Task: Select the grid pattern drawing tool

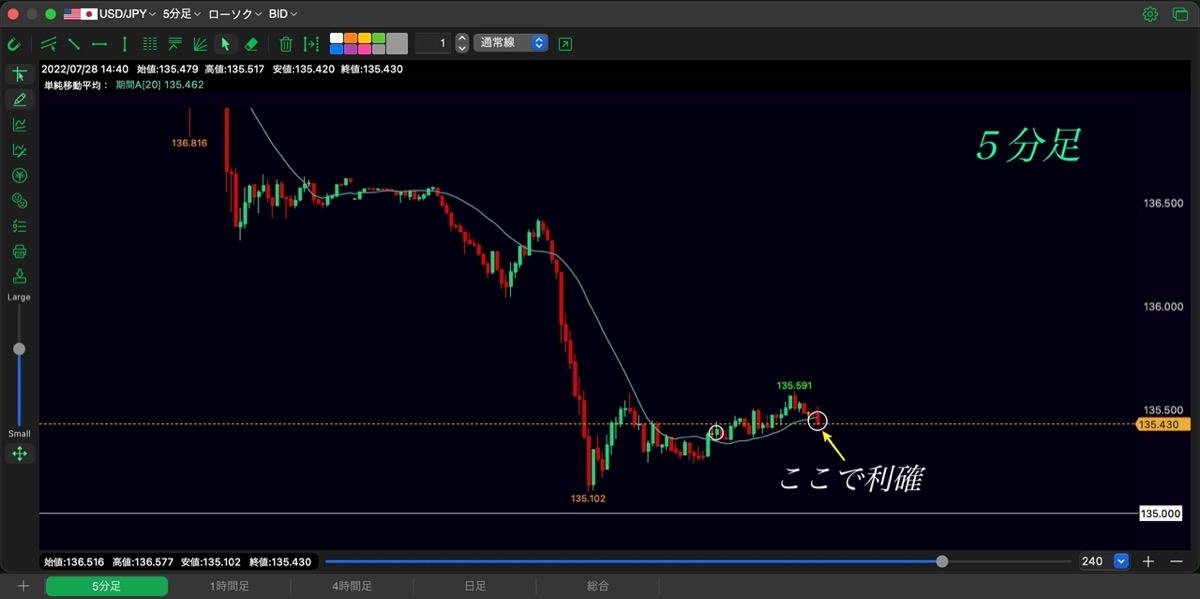Action: coord(150,44)
